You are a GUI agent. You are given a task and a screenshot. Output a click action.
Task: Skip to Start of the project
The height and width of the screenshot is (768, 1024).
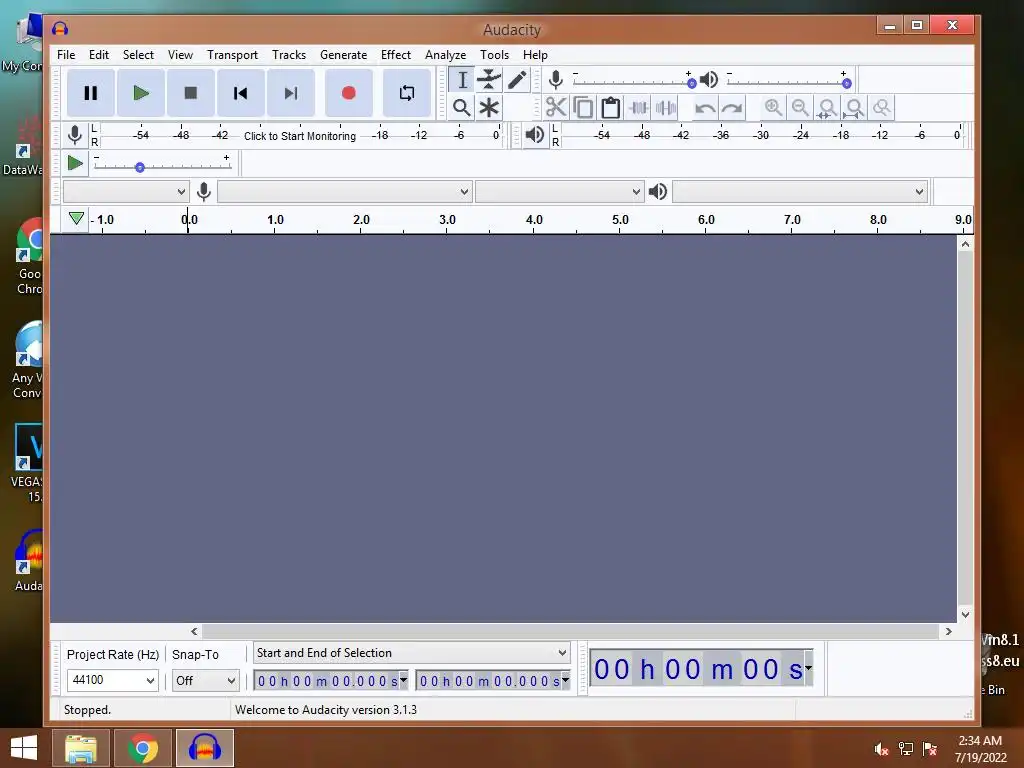tap(240, 93)
